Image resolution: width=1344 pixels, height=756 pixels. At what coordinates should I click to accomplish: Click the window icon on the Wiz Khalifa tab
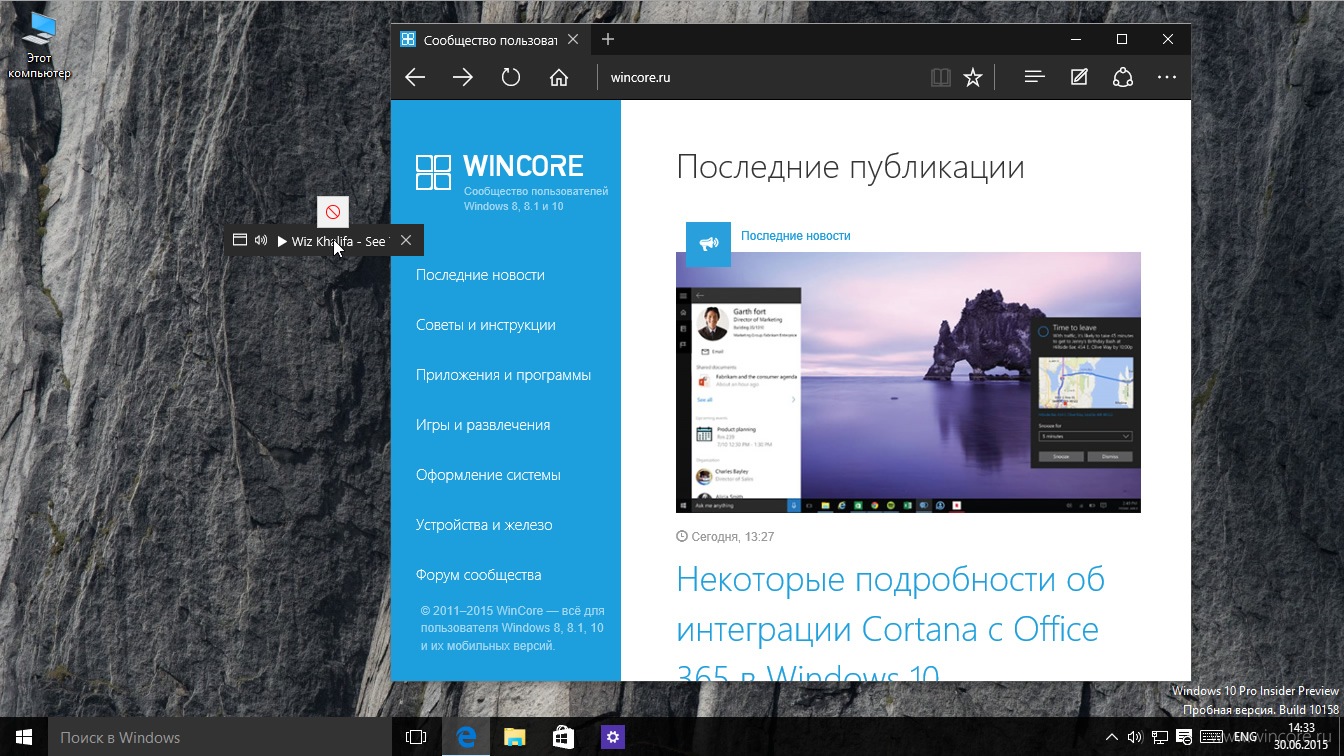pyautogui.click(x=240, y=240)
